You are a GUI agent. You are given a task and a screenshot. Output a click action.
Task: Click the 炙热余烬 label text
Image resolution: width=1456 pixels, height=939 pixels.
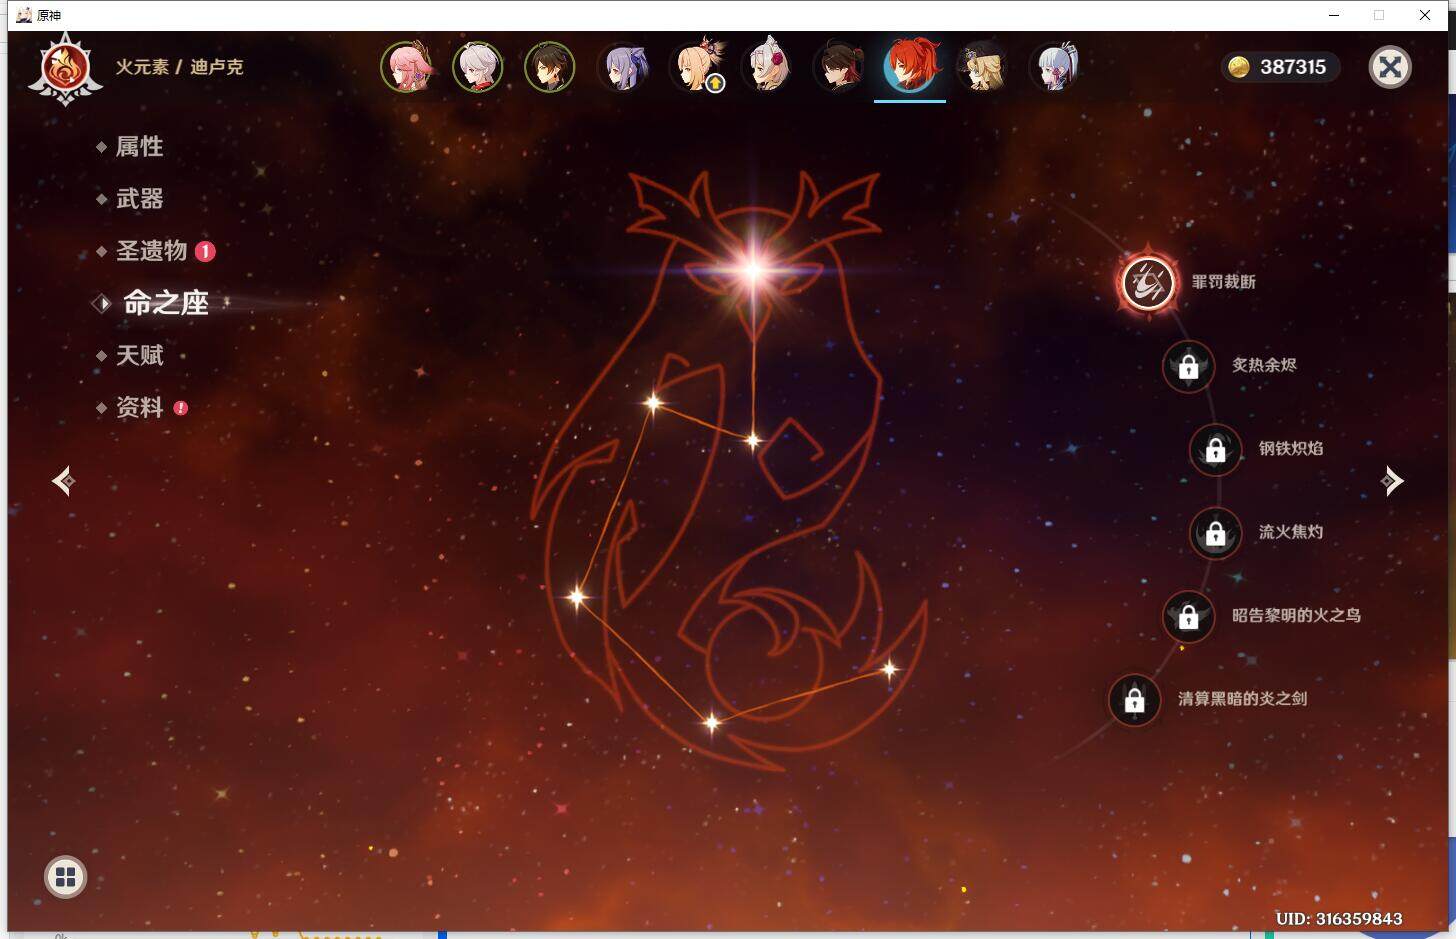[1264, 365]
